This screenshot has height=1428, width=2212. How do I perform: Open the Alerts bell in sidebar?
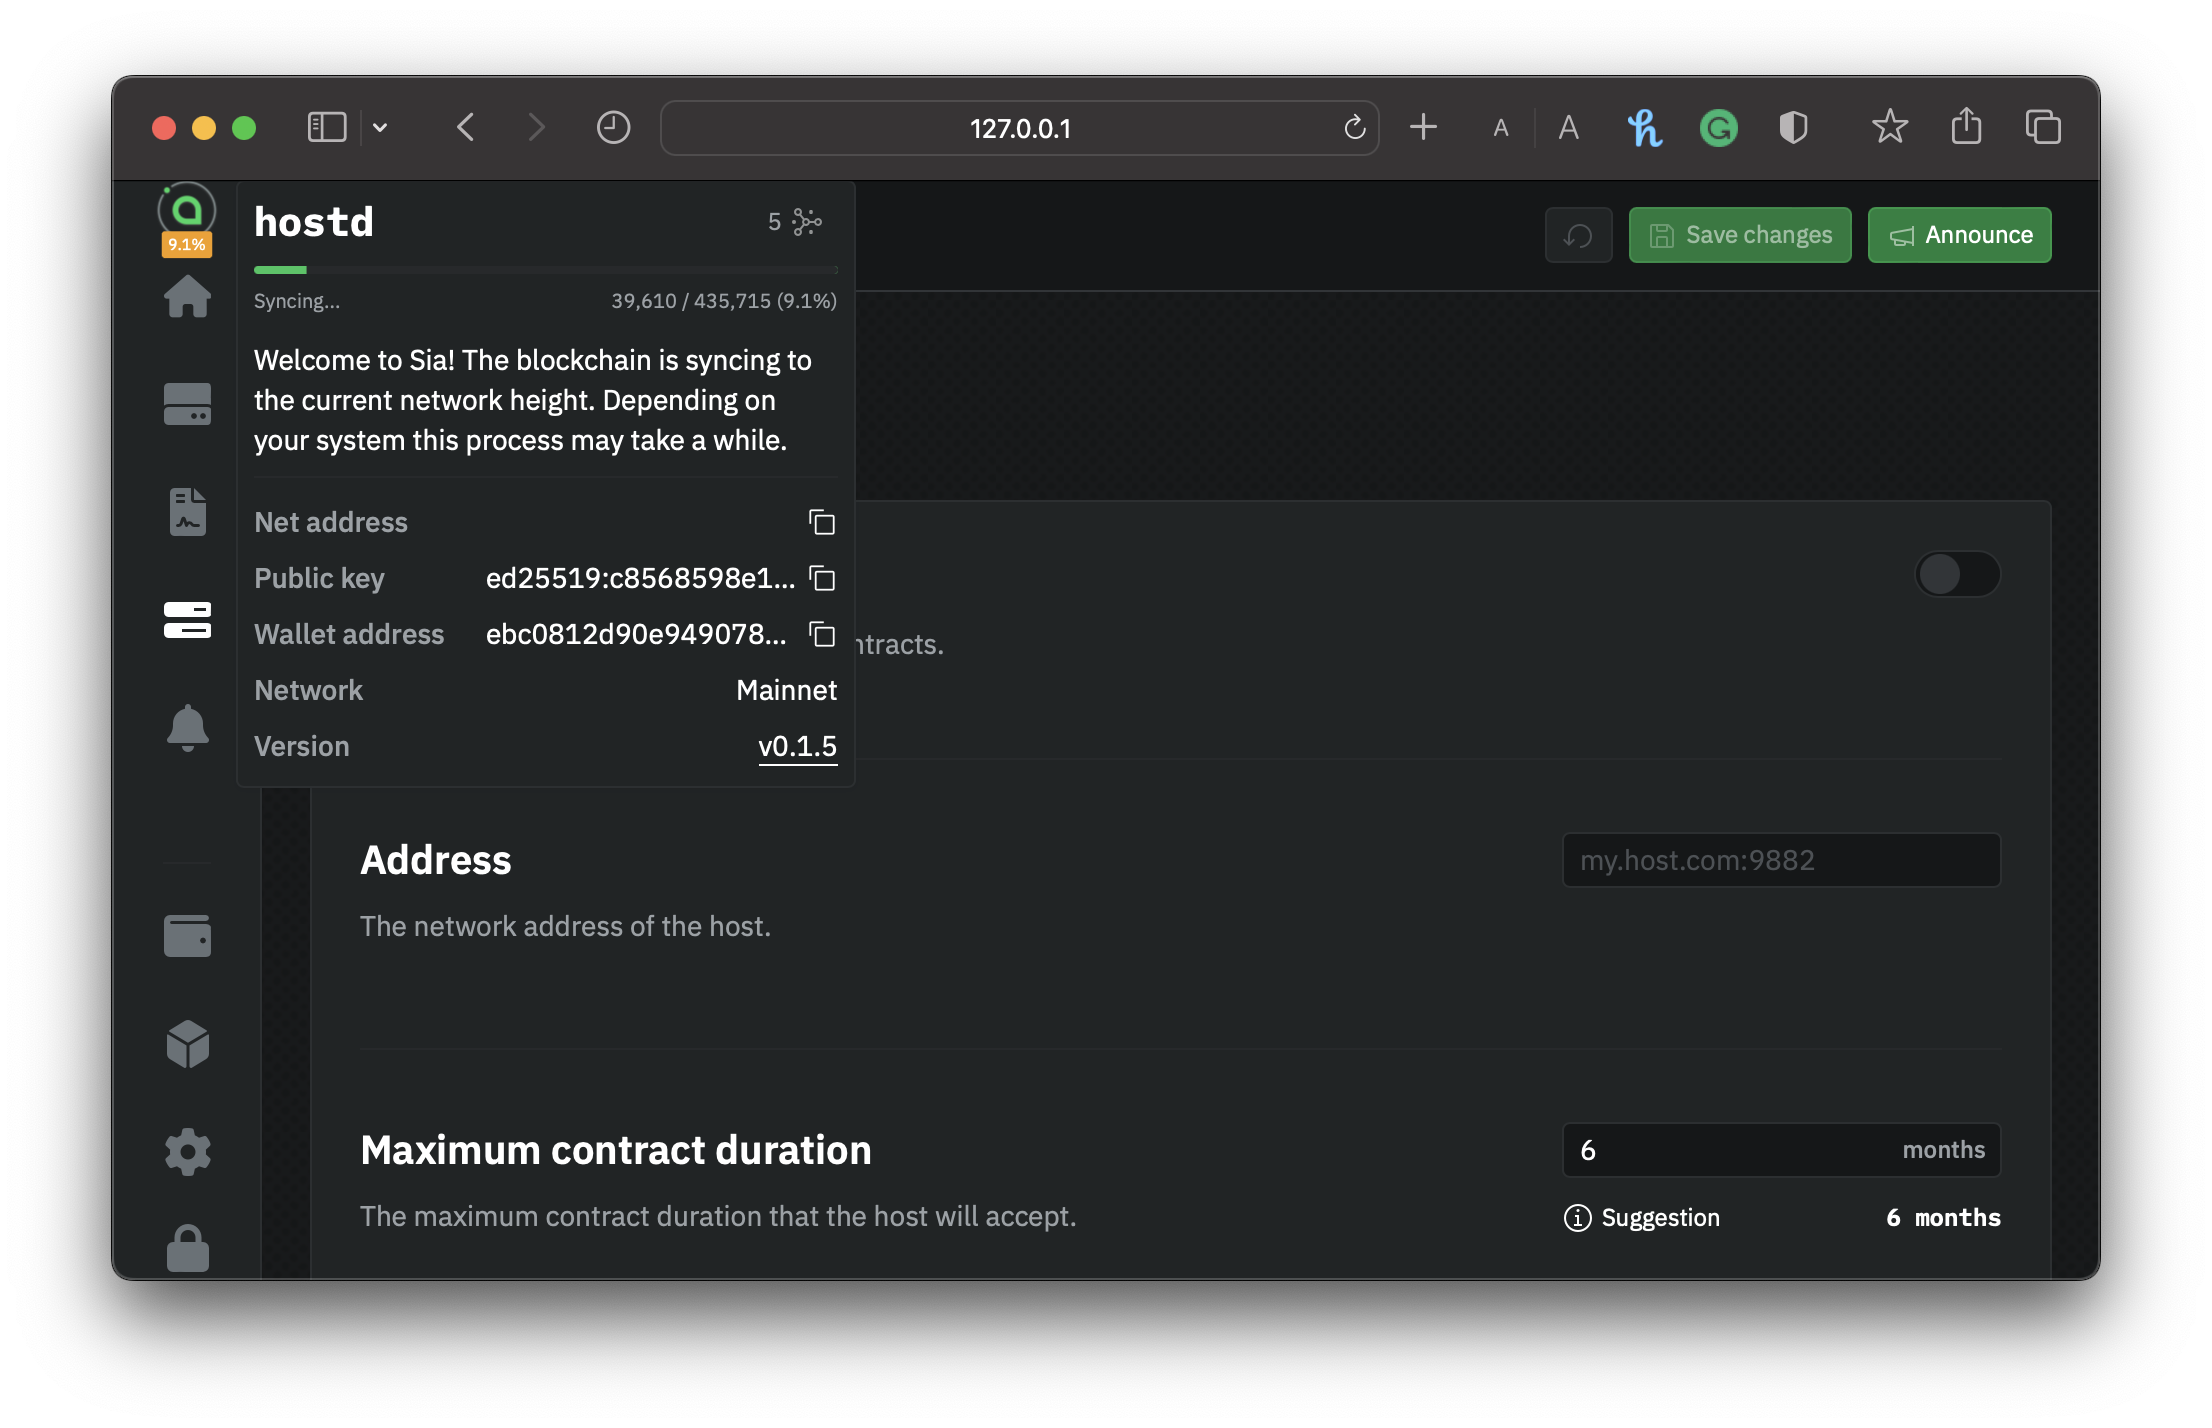coord(187,727)
